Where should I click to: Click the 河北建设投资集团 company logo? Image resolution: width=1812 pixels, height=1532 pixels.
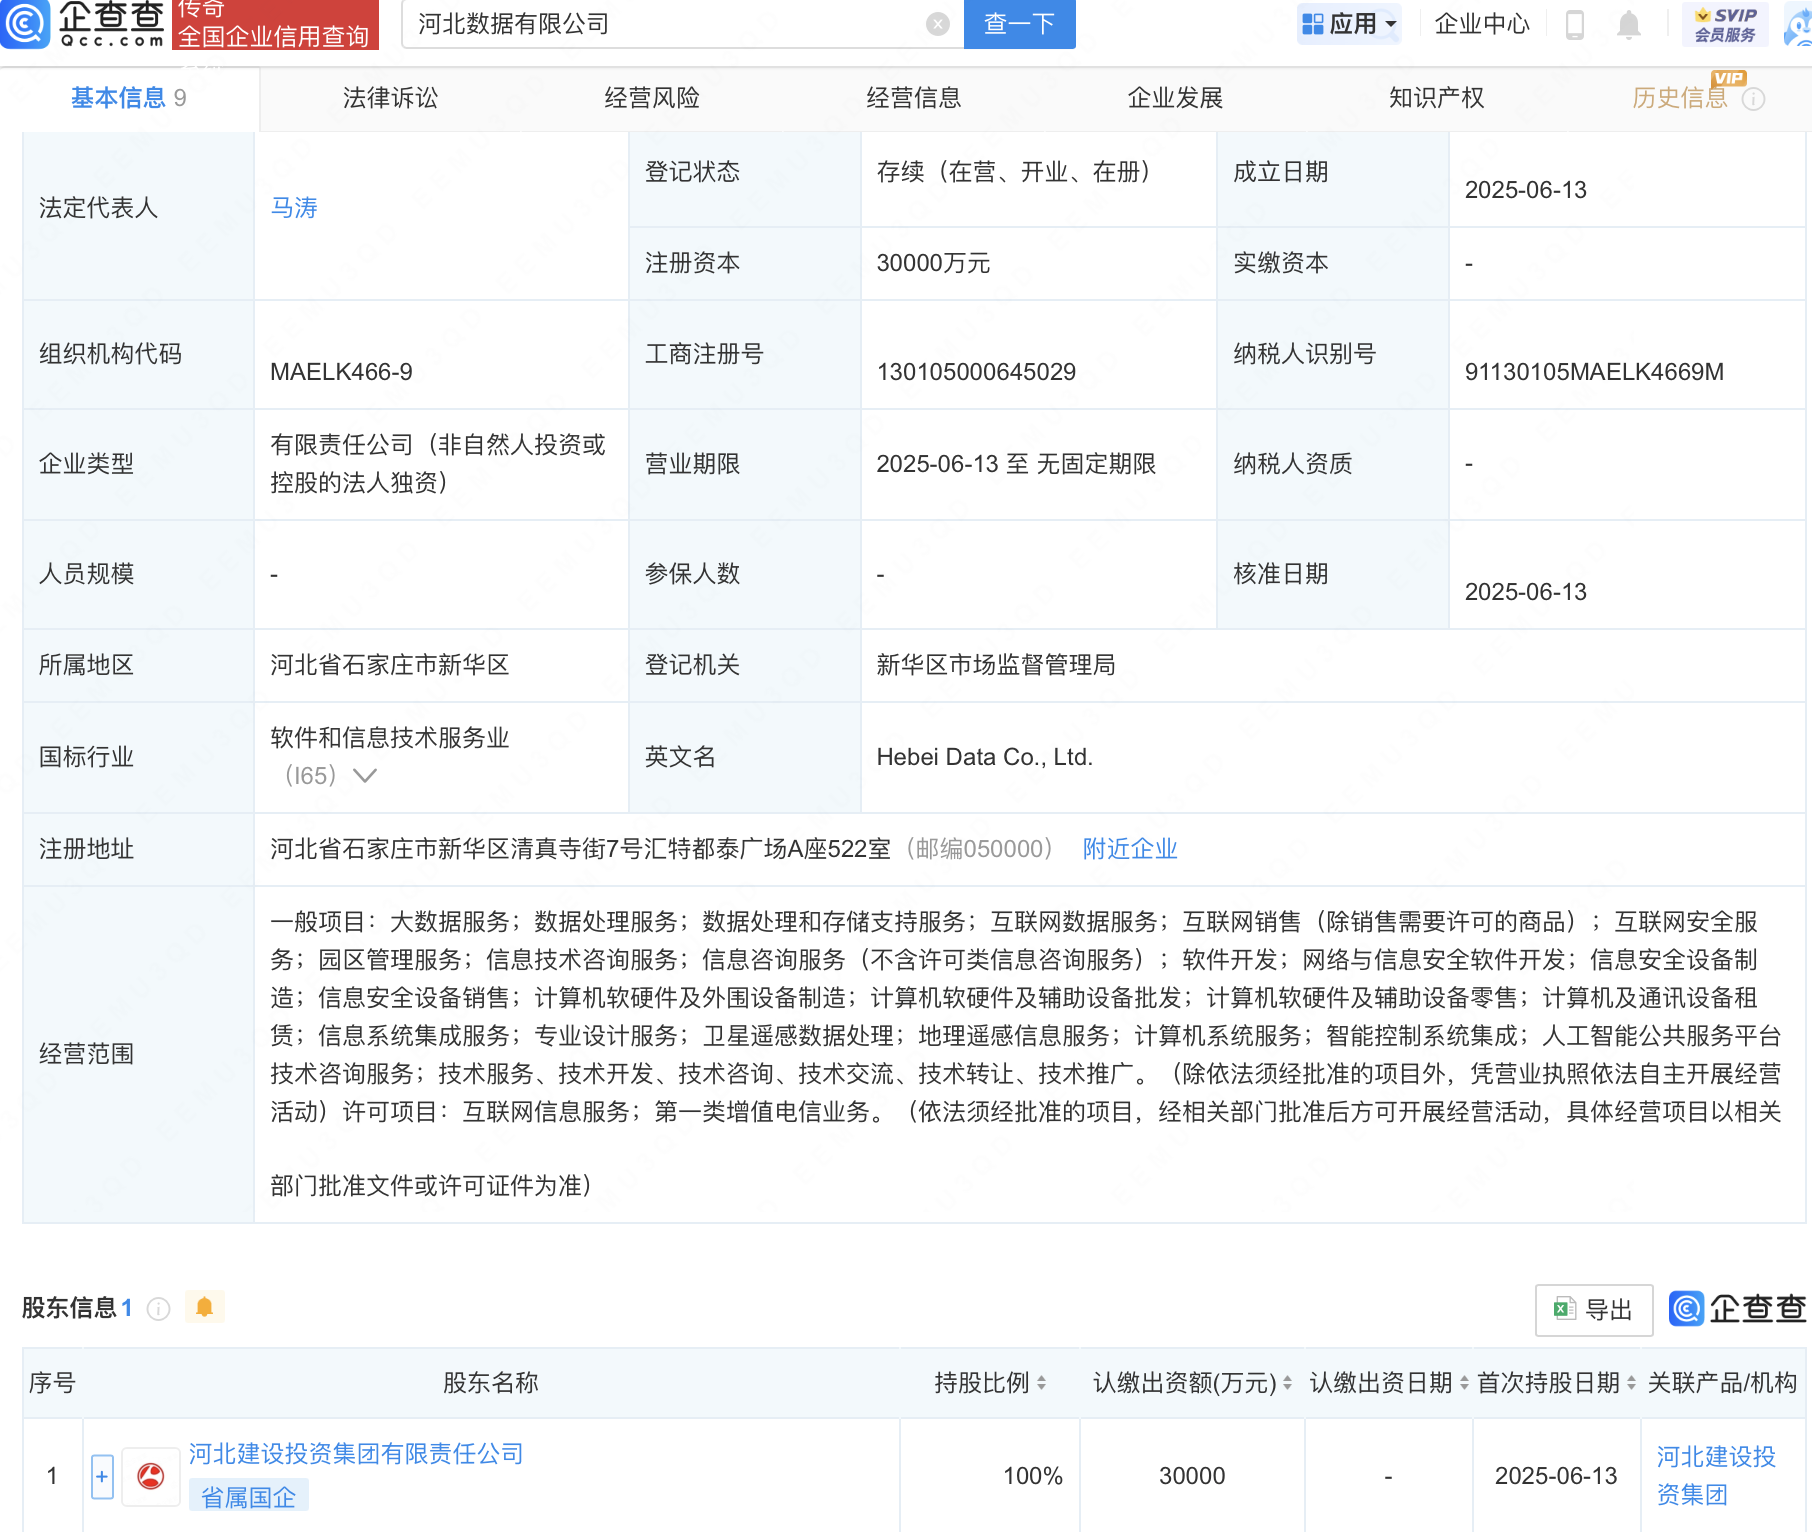point(151,1476)
